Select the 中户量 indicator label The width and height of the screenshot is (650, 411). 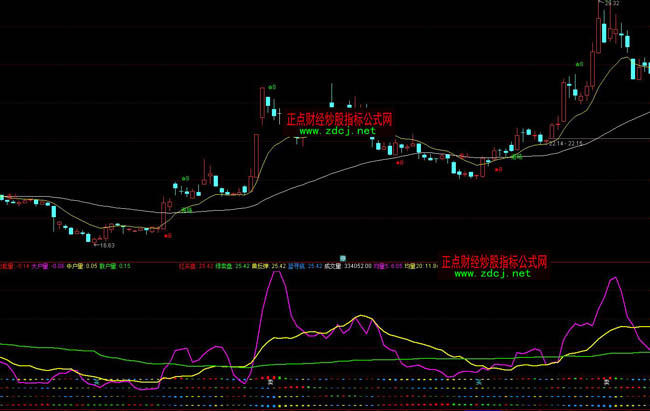click(75, 266)
